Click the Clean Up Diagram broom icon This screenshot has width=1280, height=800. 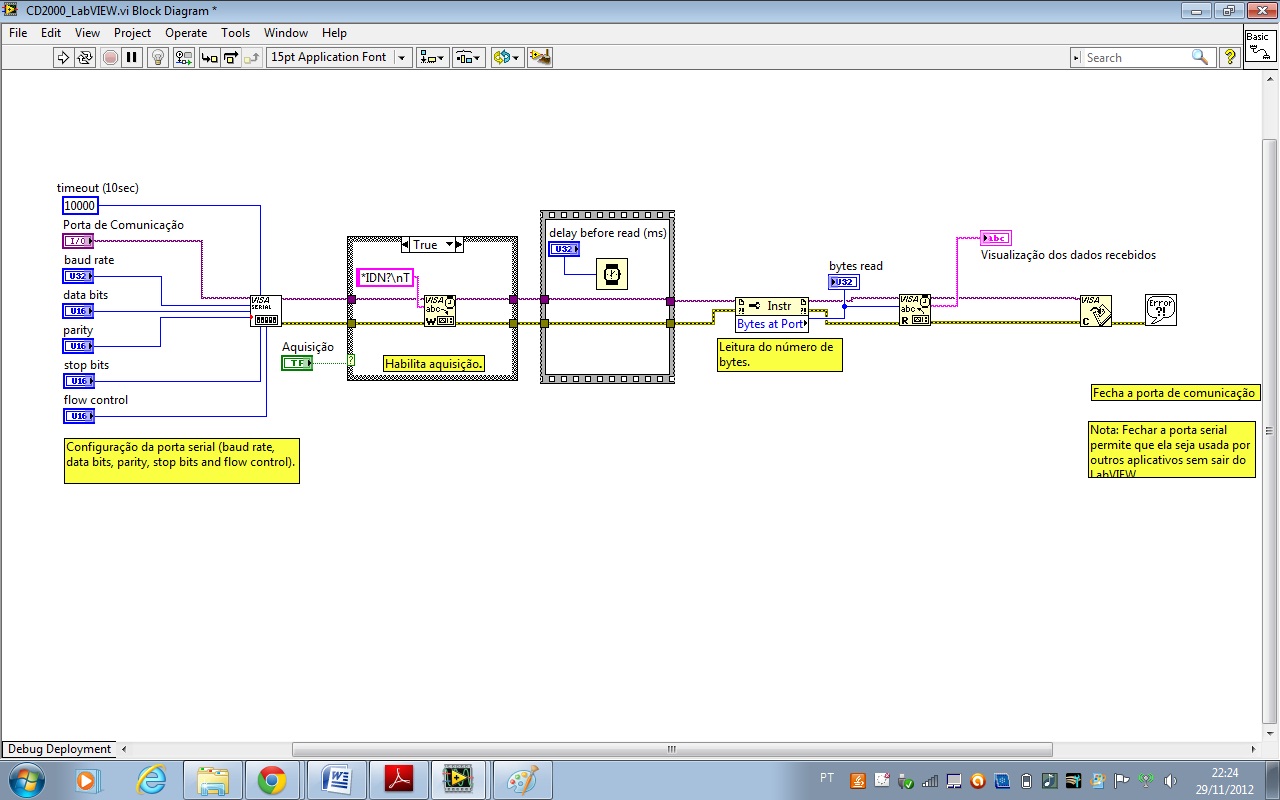[x=540, y=58]
